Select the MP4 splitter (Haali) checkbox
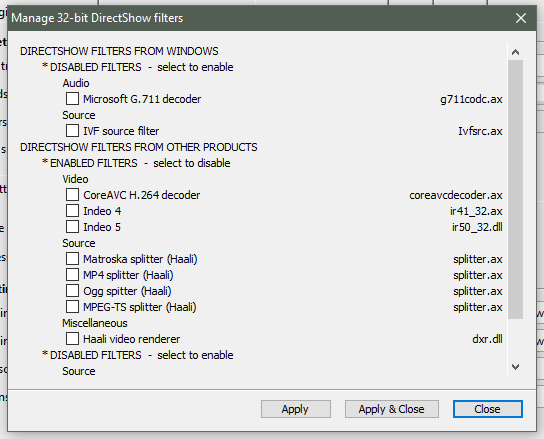Image resolution: width=544 pixels, height=439 pixels. click(x=72, y=274)
